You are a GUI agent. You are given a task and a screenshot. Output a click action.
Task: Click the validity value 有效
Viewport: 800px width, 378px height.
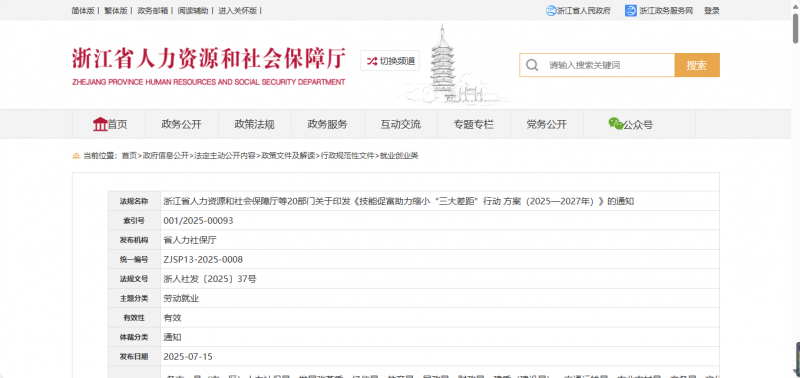(172, 318)
